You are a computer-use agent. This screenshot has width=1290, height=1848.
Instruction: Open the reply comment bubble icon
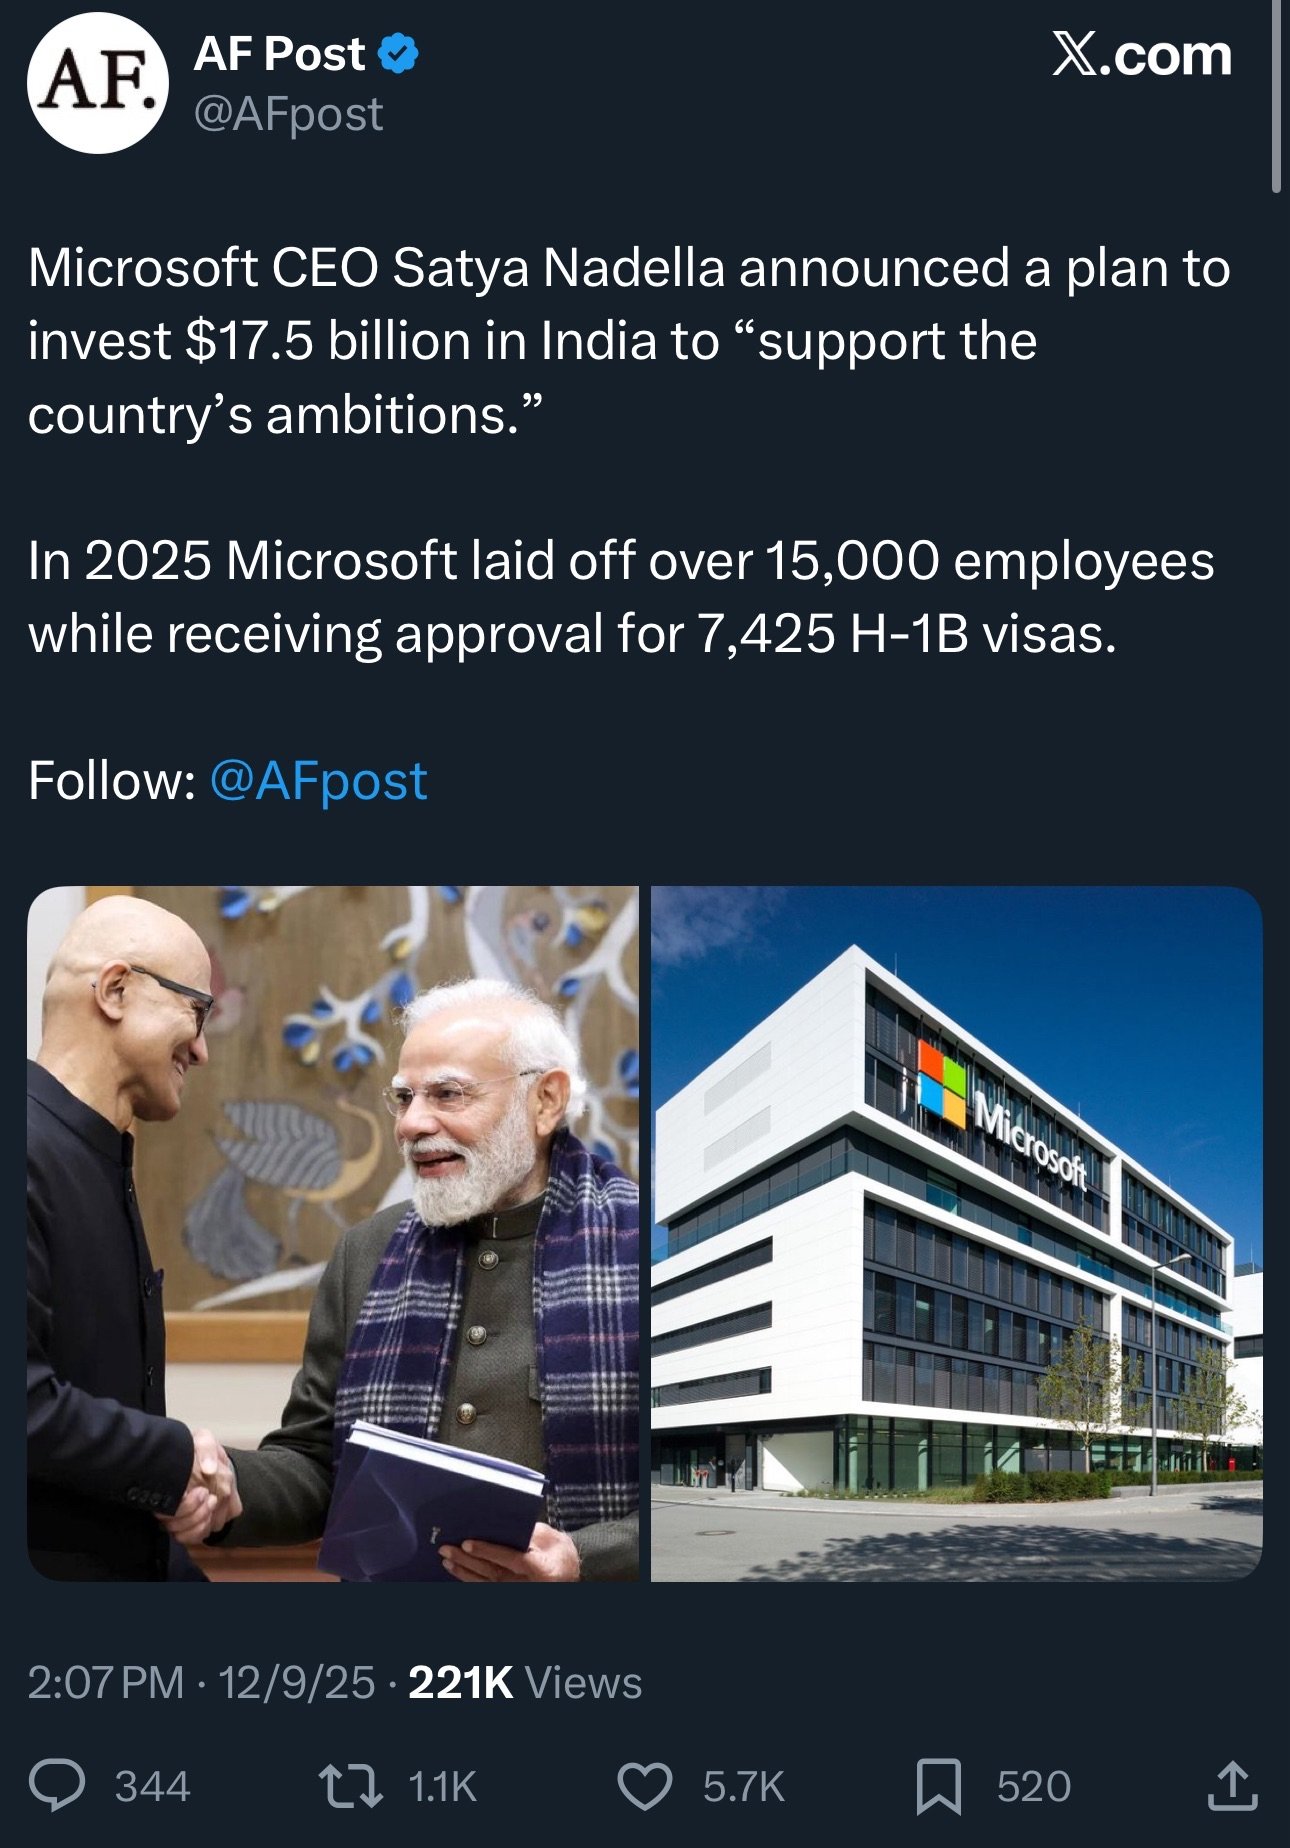tap(58, 1786)
